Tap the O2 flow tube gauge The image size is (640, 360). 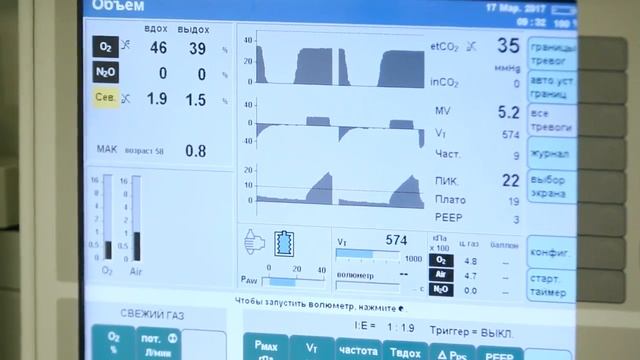[x=108, y=217]
